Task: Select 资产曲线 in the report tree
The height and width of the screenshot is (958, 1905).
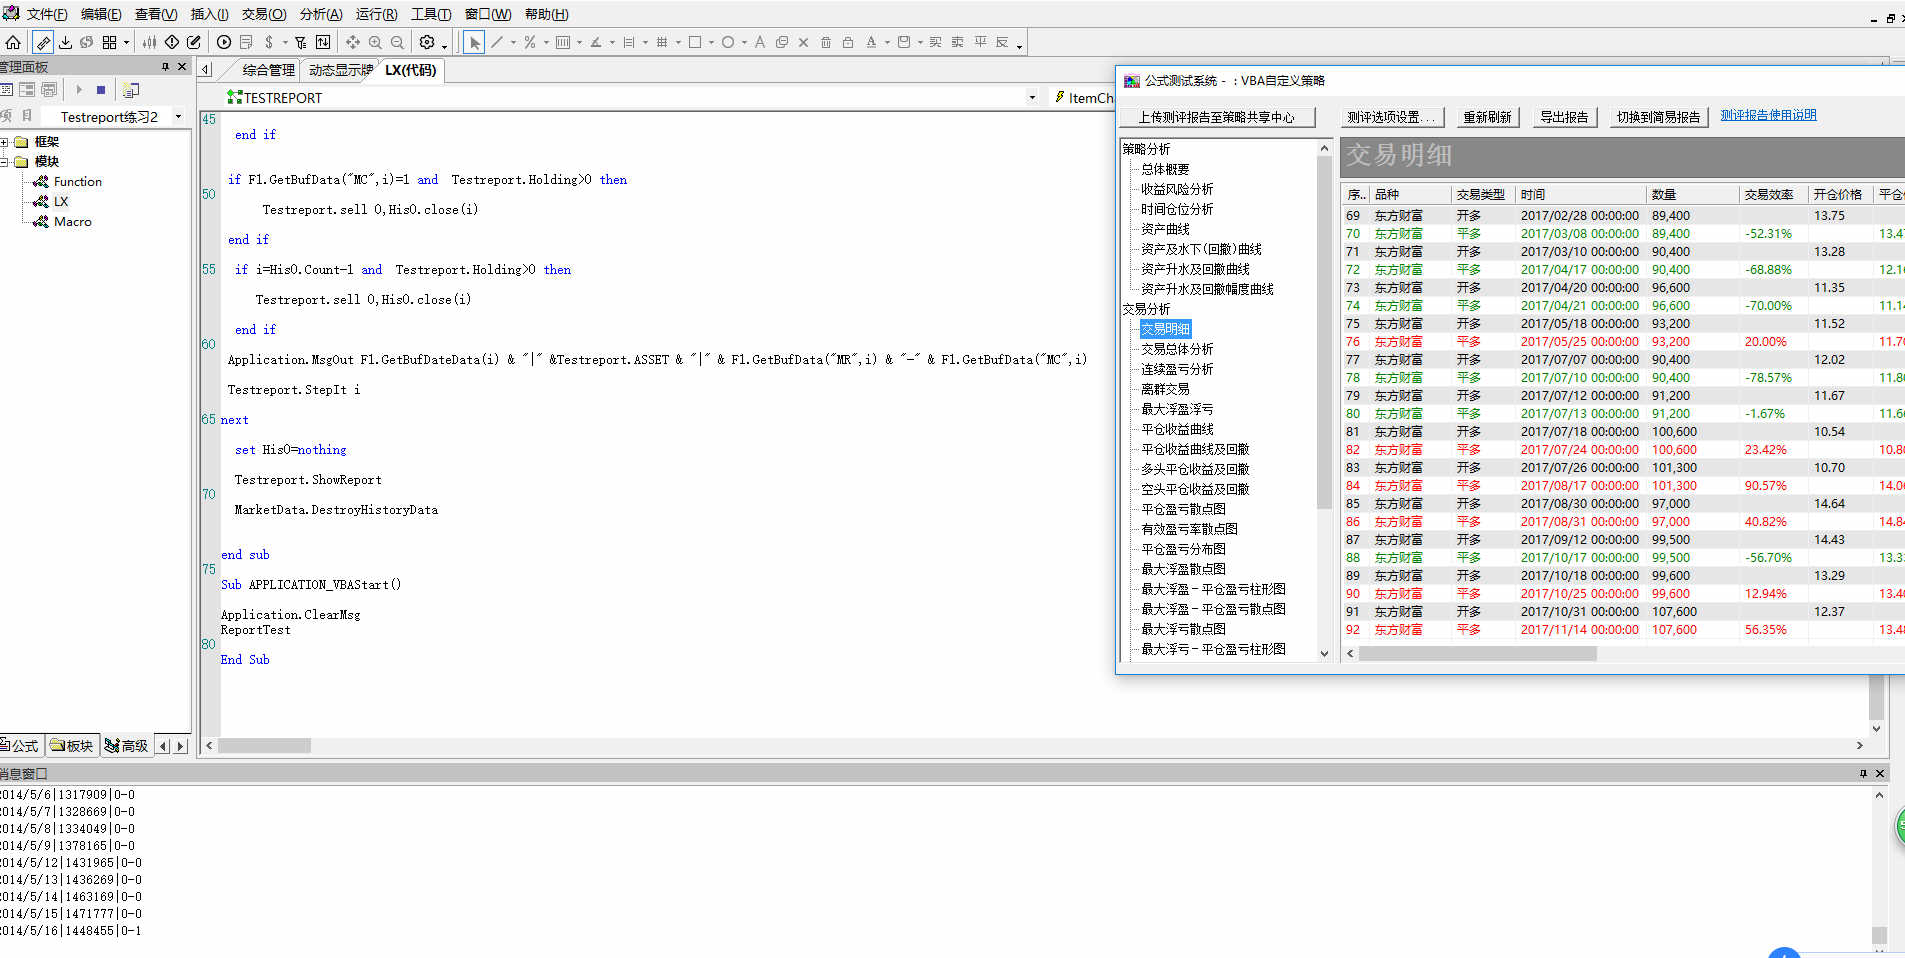Action: pos(1165,229)
